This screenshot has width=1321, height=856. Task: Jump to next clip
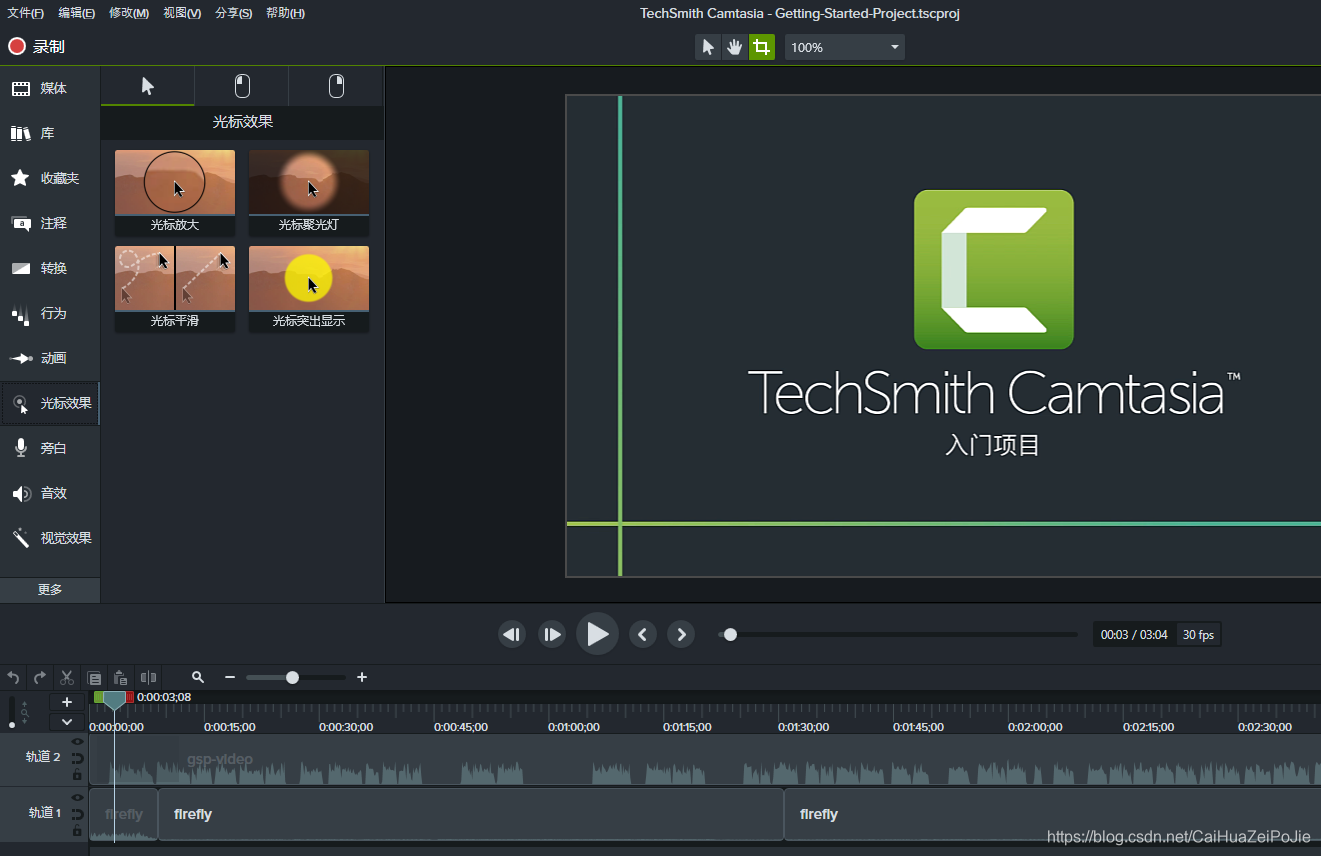click(681, 634)
